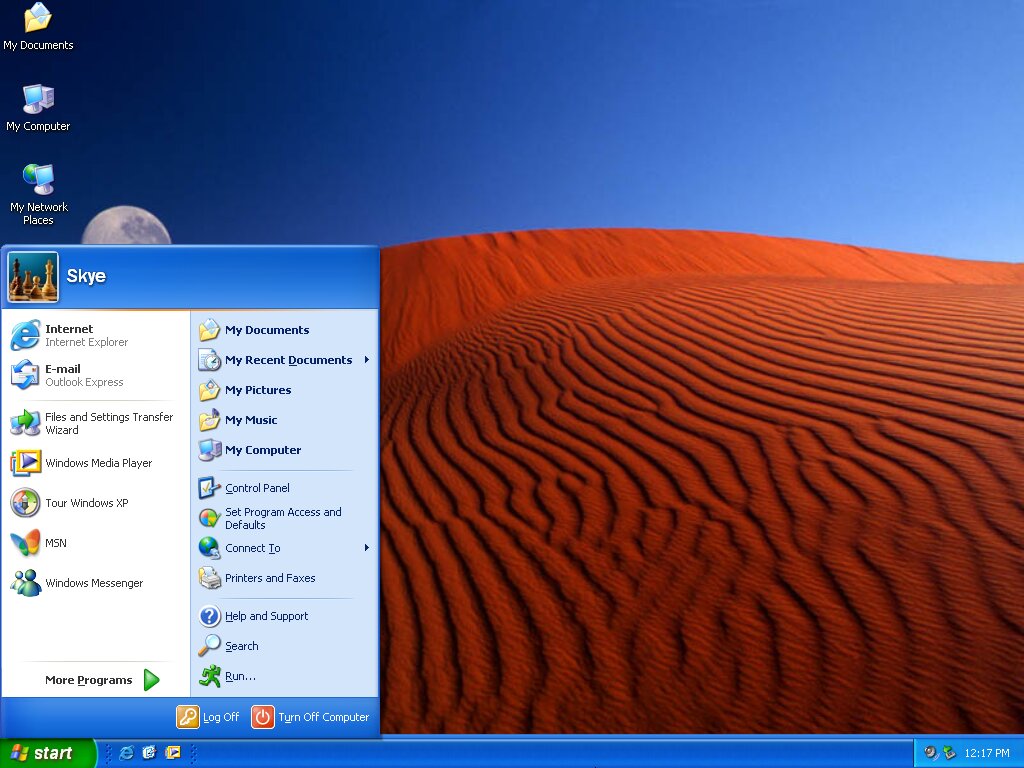Open Control Panel
1024x768 pixels.
(x=285, y=488)
